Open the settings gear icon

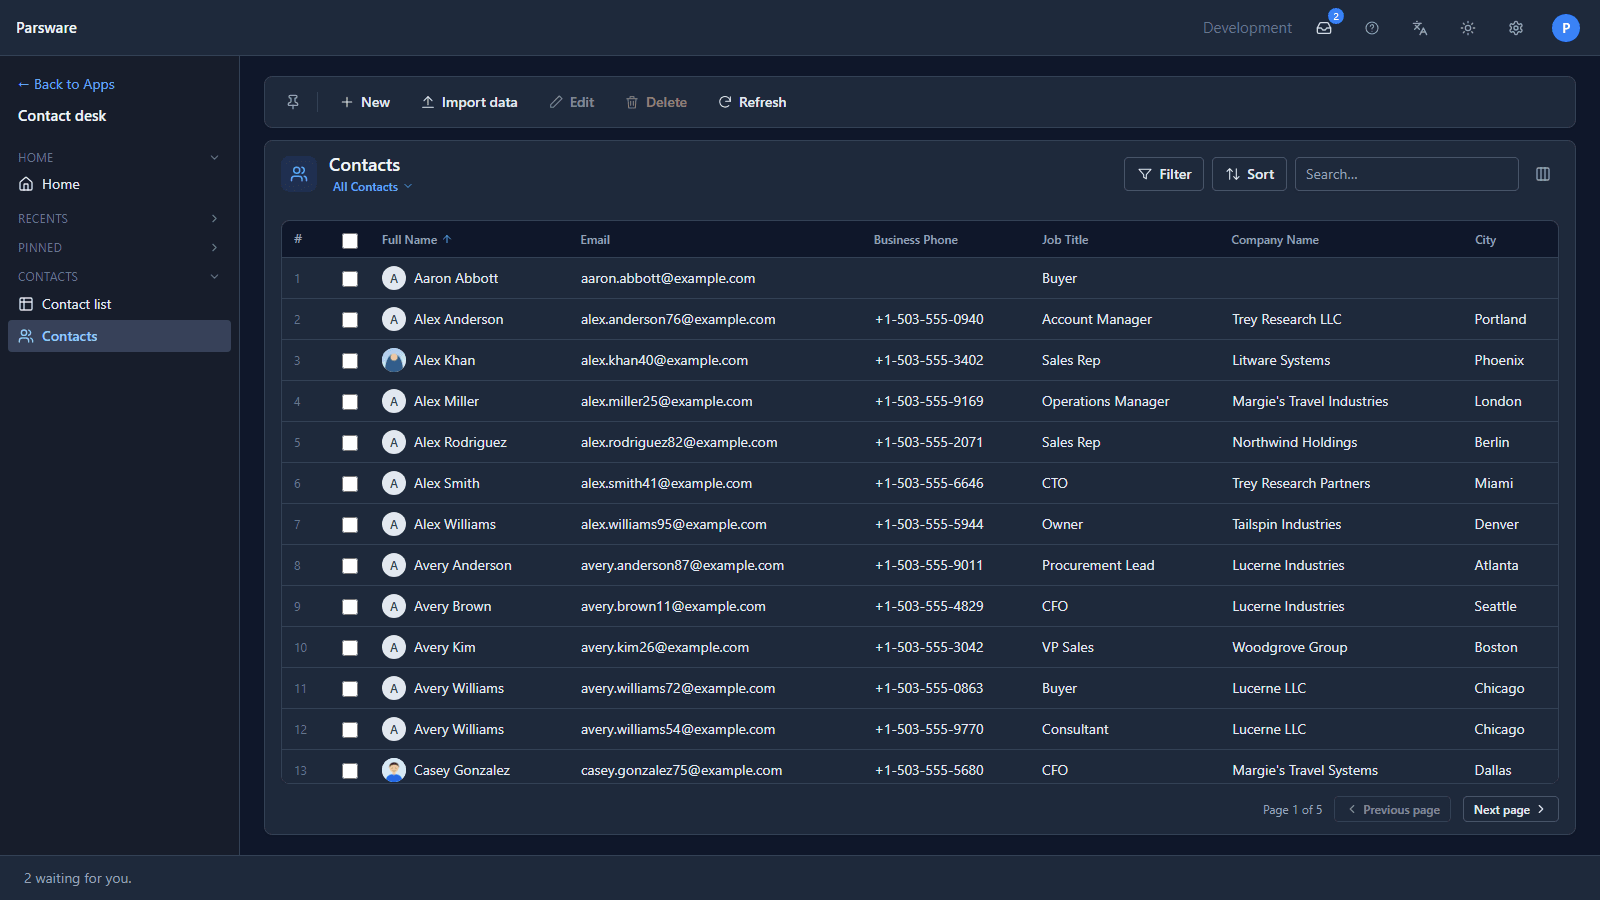pos(1516,28)
